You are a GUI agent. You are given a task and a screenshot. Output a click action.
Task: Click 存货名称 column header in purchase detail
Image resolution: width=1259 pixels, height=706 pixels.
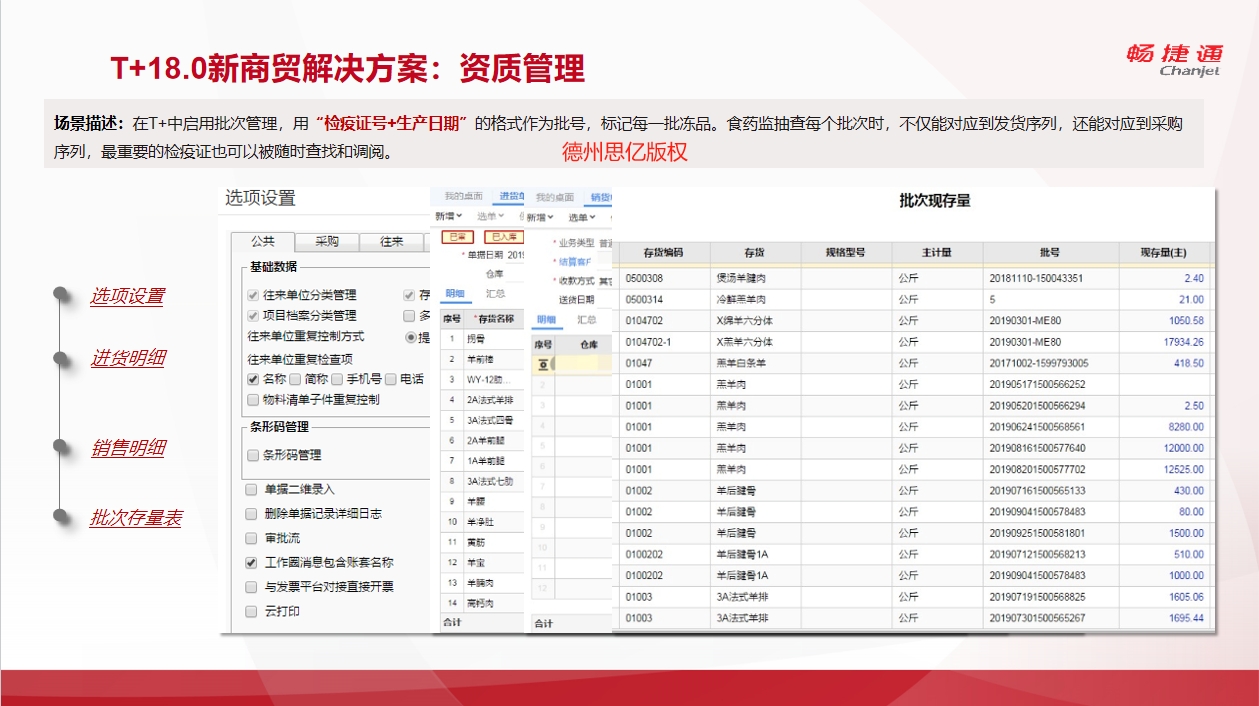pyautogui.click(x=494, y=319)
